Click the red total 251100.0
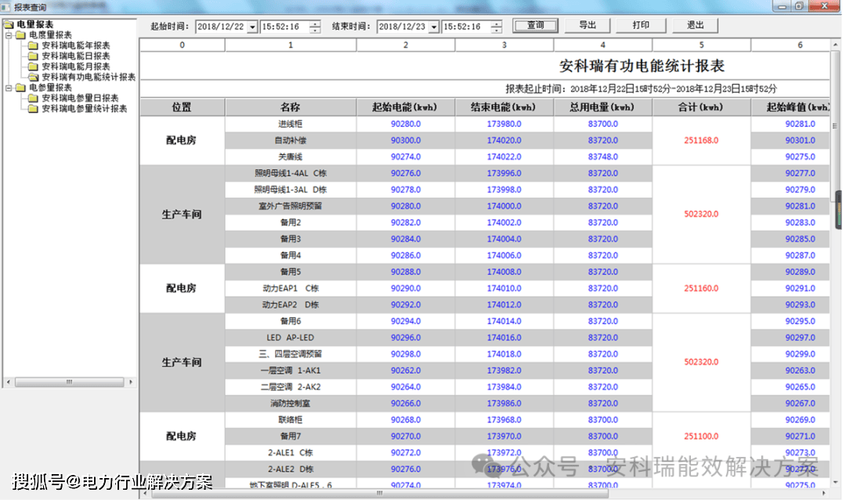Image resolution: width=846 pixels, height=500 pixels. [701, 436]
